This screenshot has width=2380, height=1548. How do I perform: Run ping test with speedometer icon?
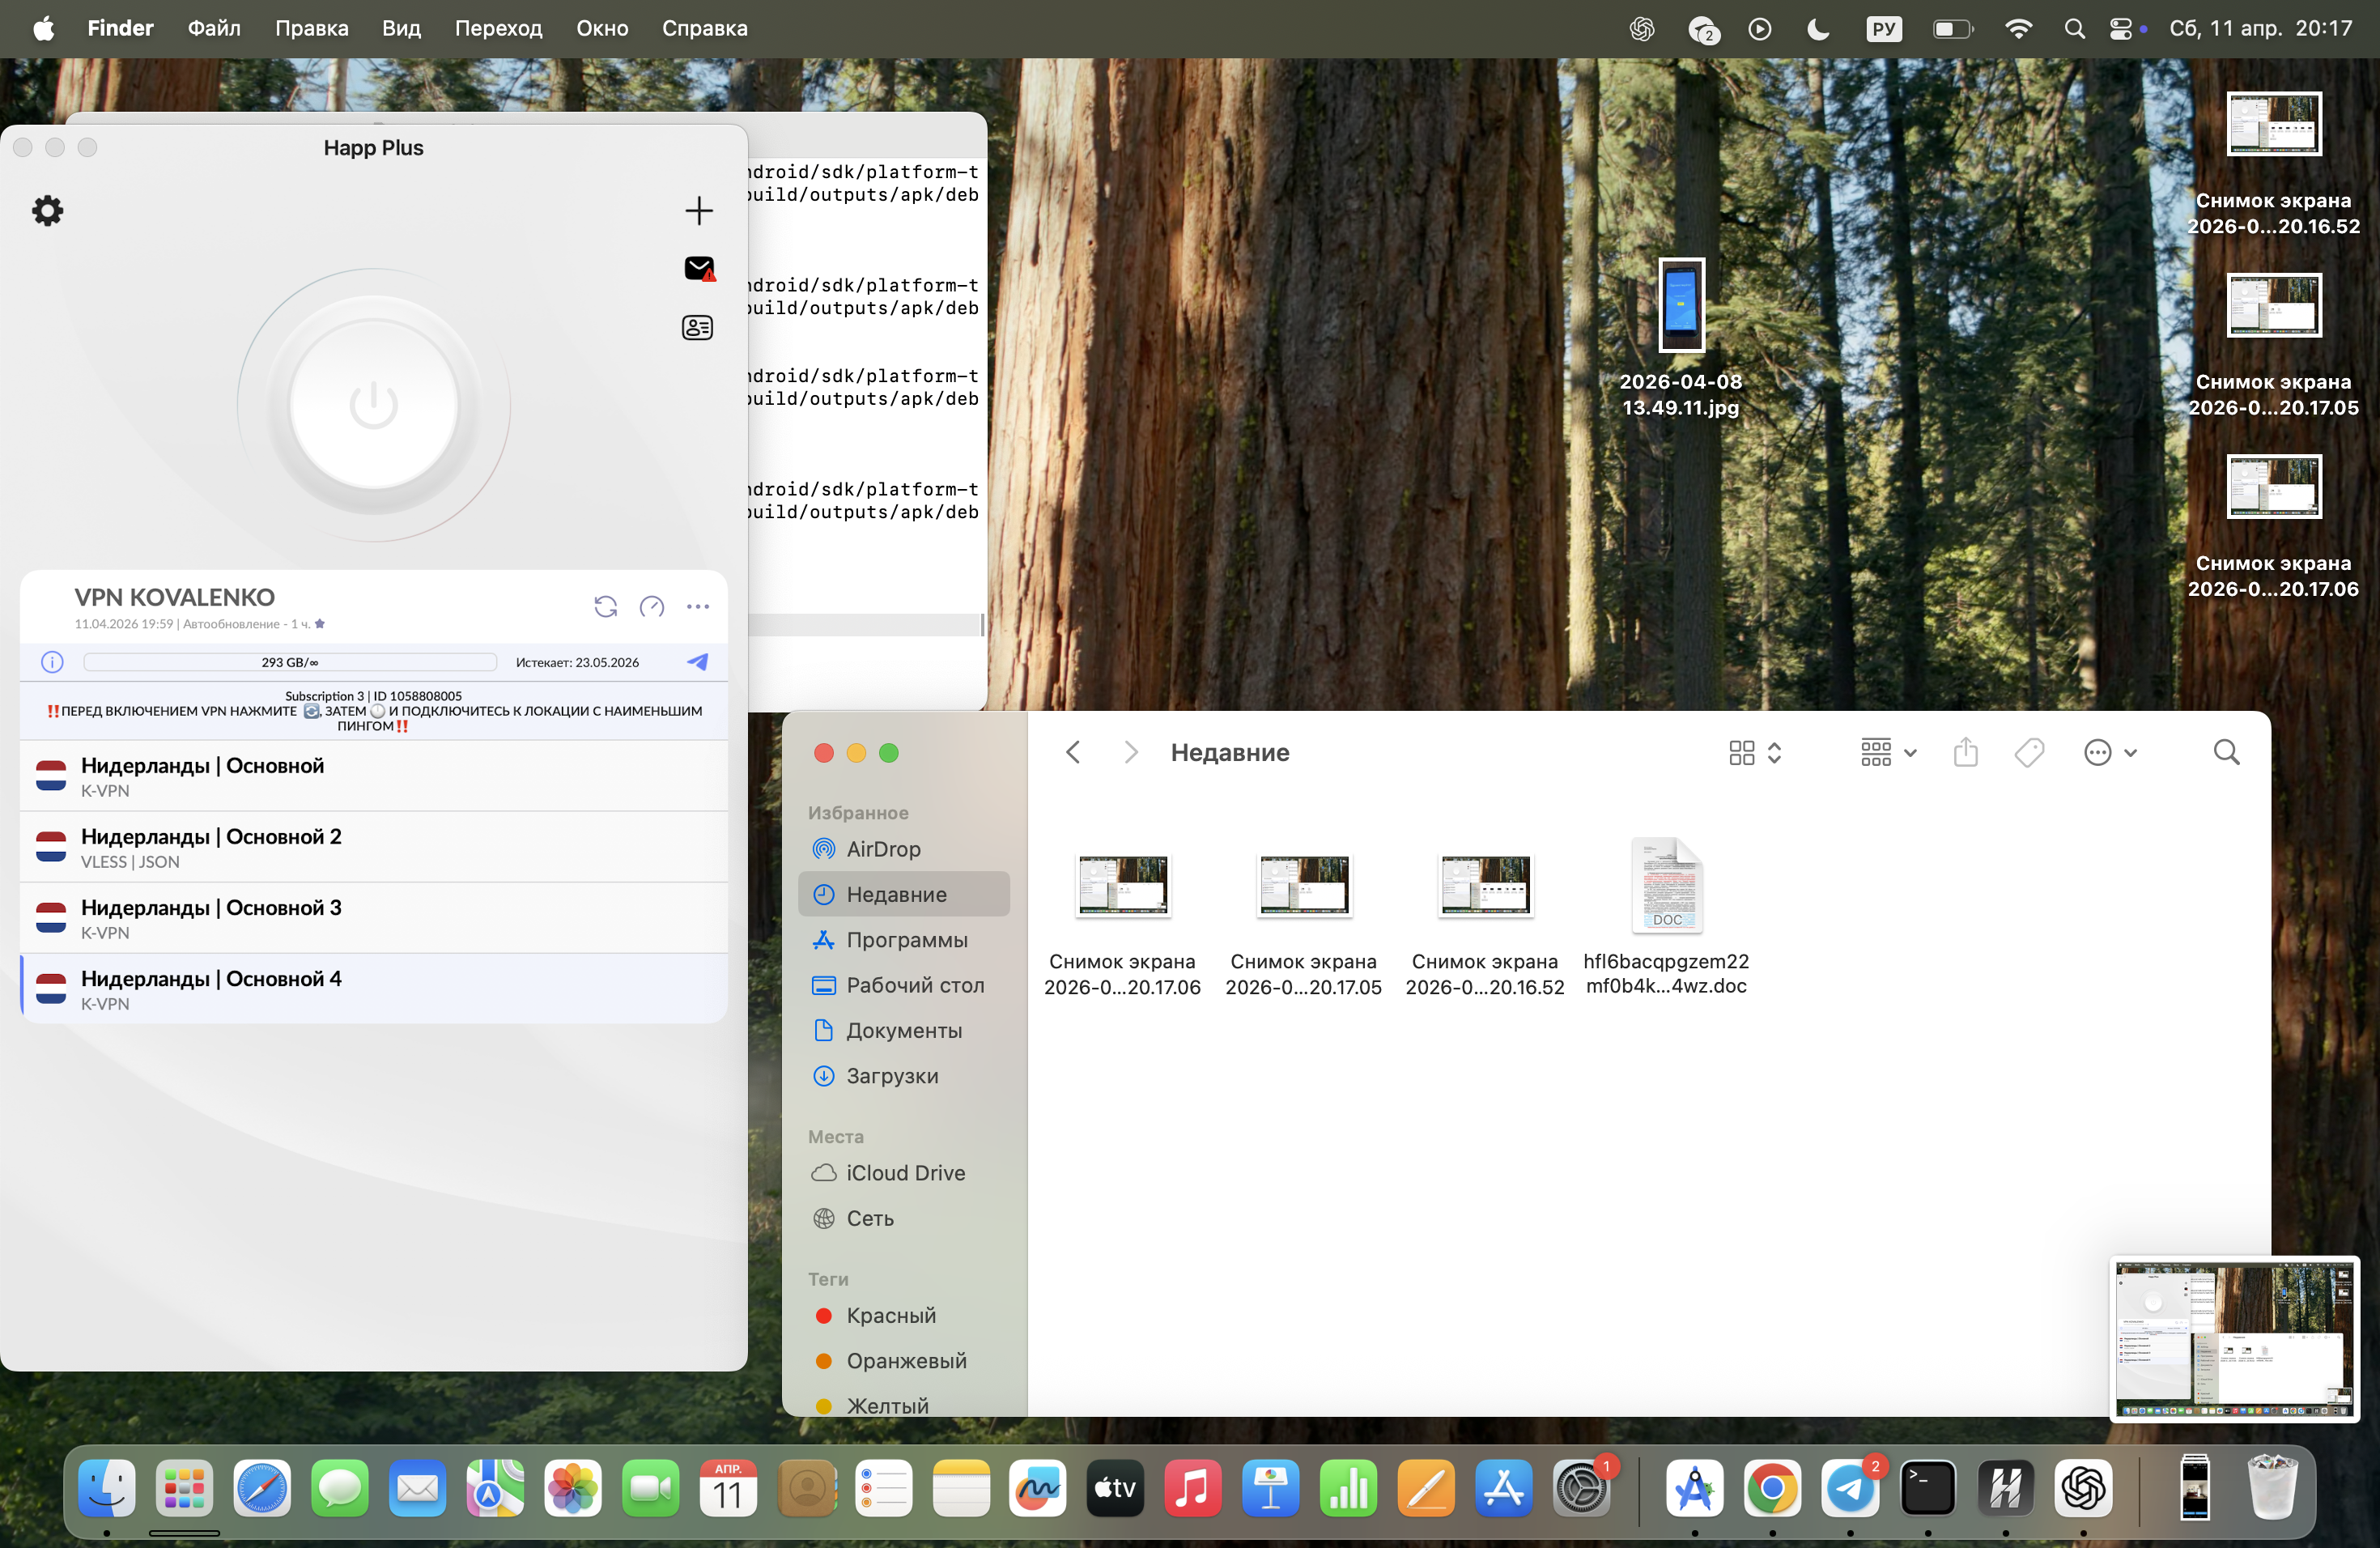coord(651,606)
